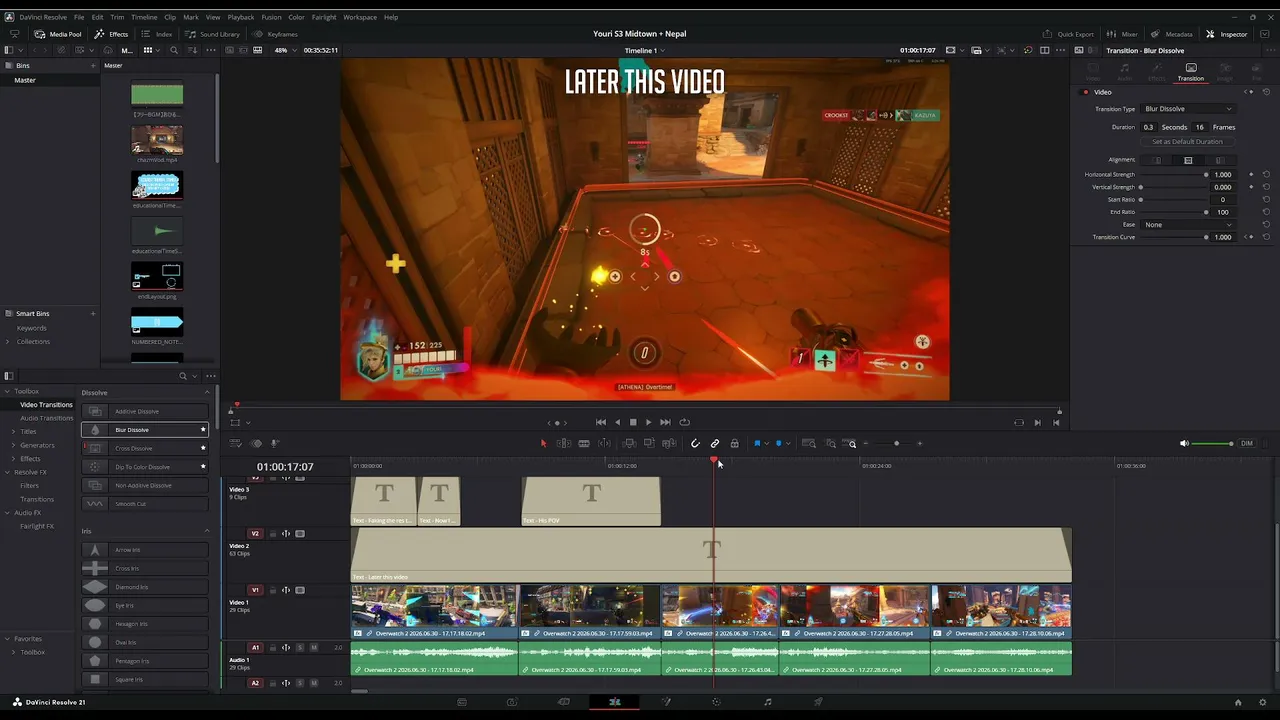Viewport: 1280px width, 720px height.
Task: Open the Video Transitions category
Action: 46,405
